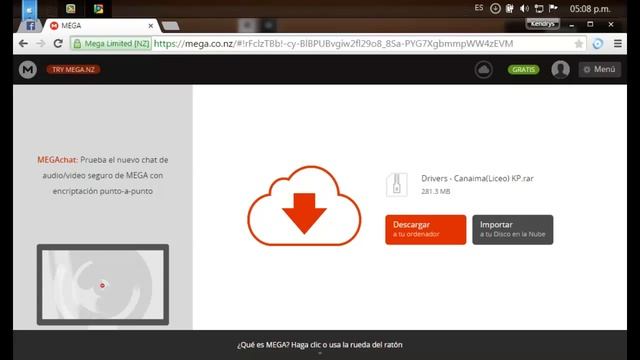Click the MEGA logo in the header

27,70
